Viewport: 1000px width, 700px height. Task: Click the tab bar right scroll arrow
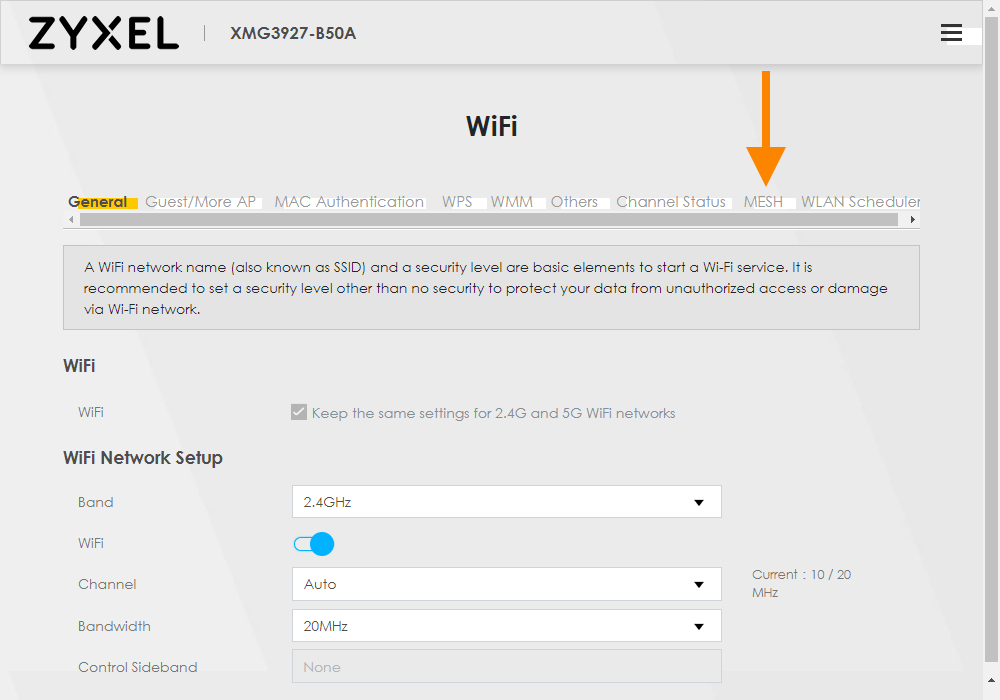[x=913, y=220]
